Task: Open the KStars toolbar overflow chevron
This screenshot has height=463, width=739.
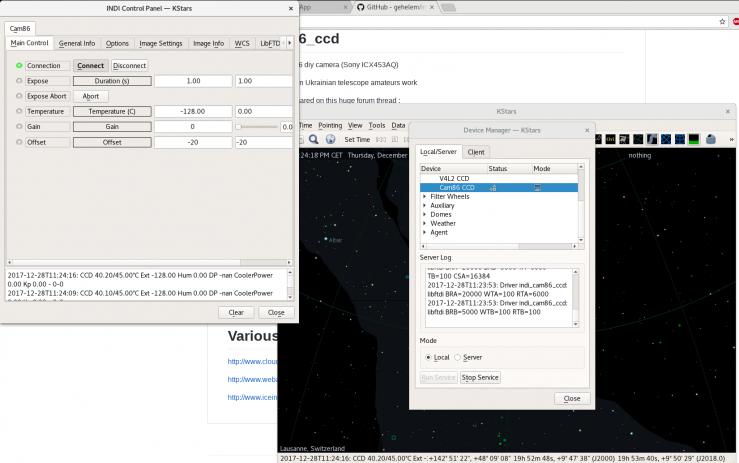Action: point(731,139)
